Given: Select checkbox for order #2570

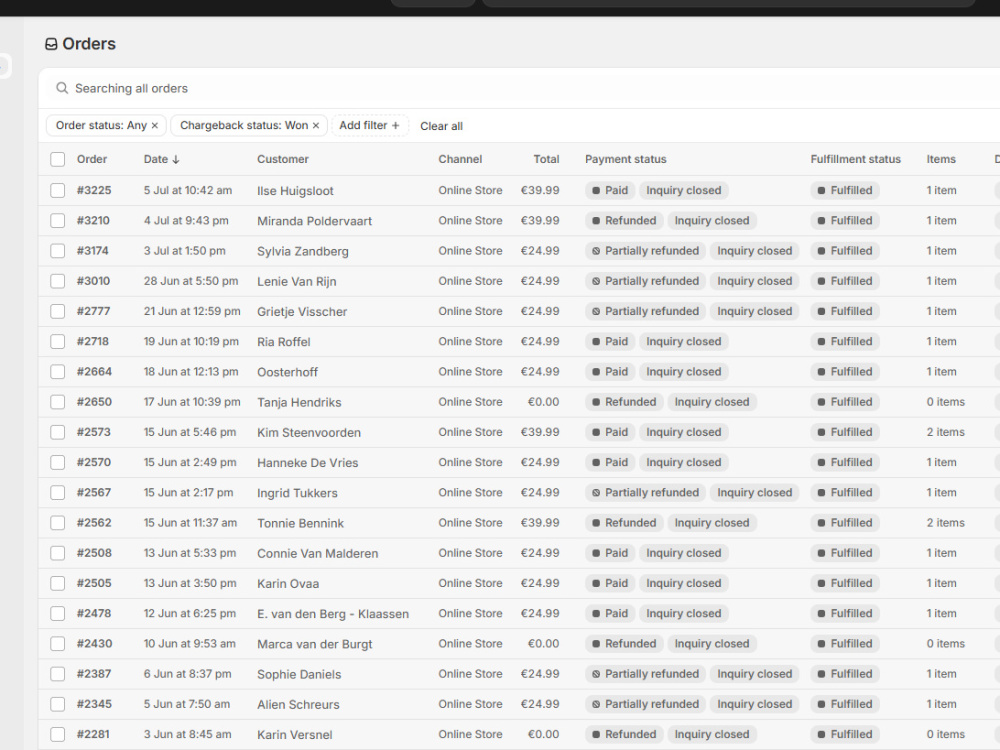Looking at the screenshot, I should click(x=57, y=462).
